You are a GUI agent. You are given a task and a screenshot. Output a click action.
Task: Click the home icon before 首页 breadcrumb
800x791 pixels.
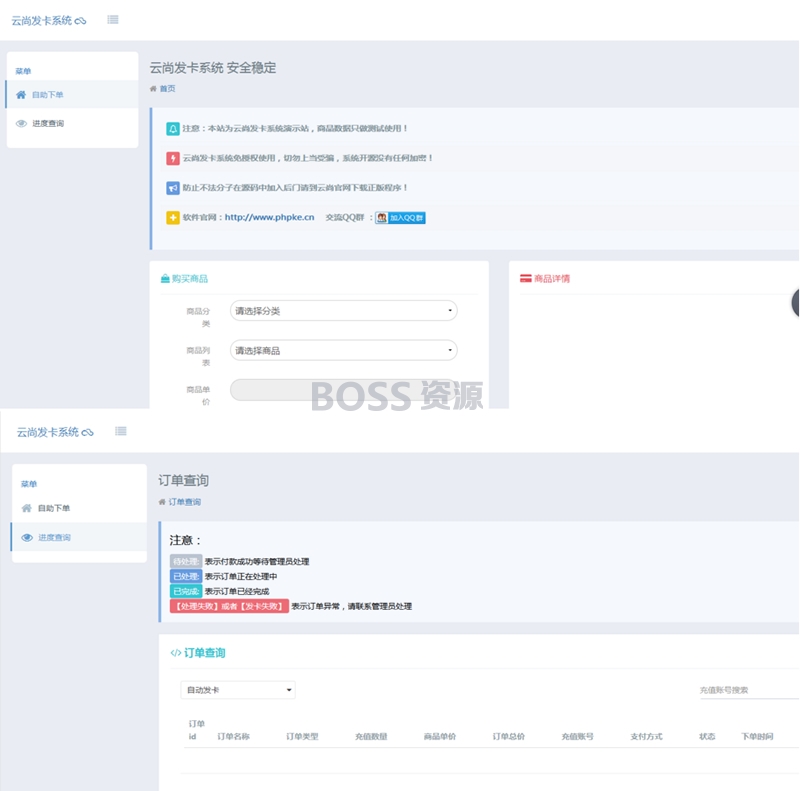point(153,89)
